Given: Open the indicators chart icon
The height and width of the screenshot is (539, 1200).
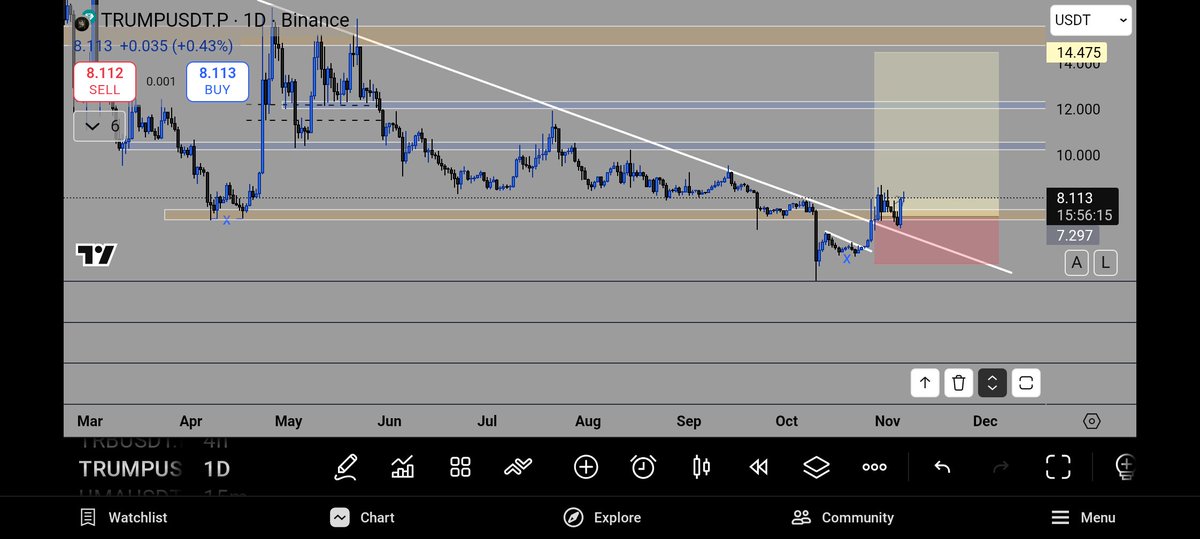Looking at the screenshot, I should tap(403, 466).
